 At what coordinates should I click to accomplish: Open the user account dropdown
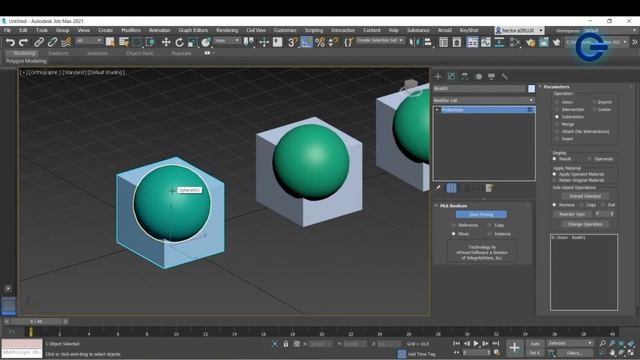[519, 31]
